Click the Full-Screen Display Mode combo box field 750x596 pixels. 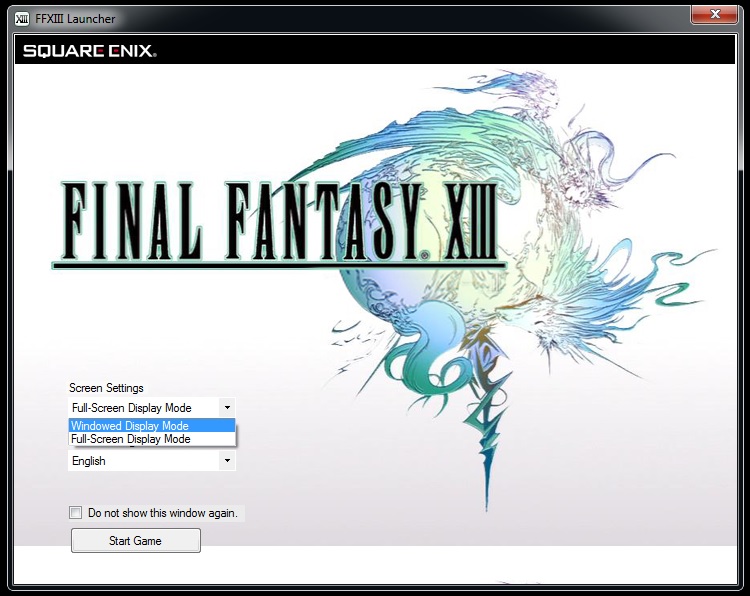[x=142, y=408]
